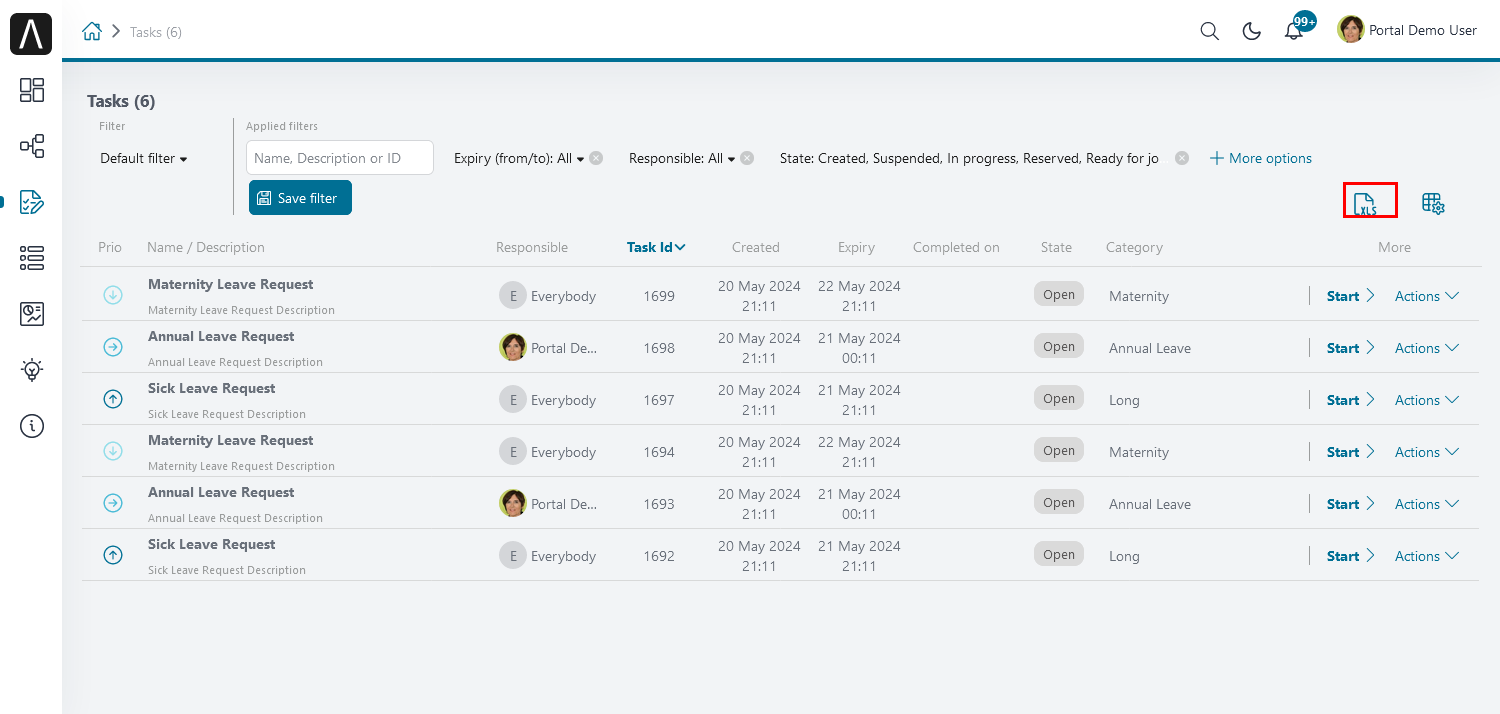Click priority icon of task 1693
The height and width of the screenshot is (714, 1500).
113,503
